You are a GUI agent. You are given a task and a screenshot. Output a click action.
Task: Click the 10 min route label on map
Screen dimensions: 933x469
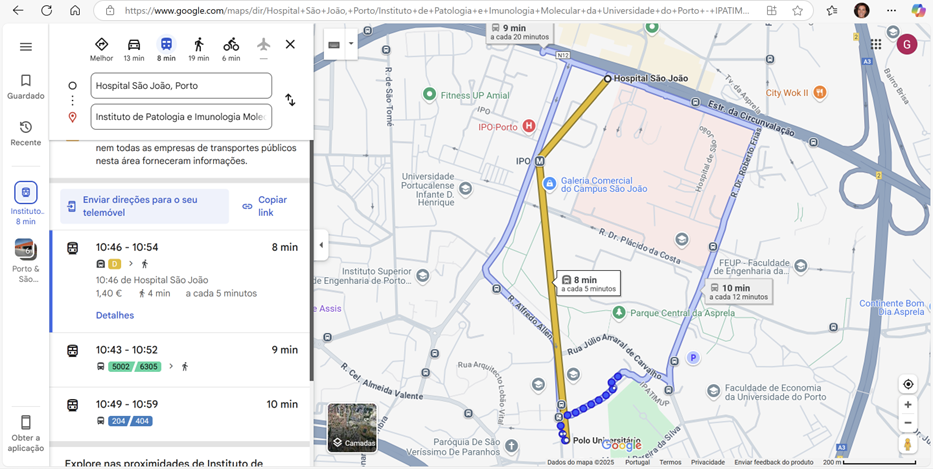coord(739,291)
